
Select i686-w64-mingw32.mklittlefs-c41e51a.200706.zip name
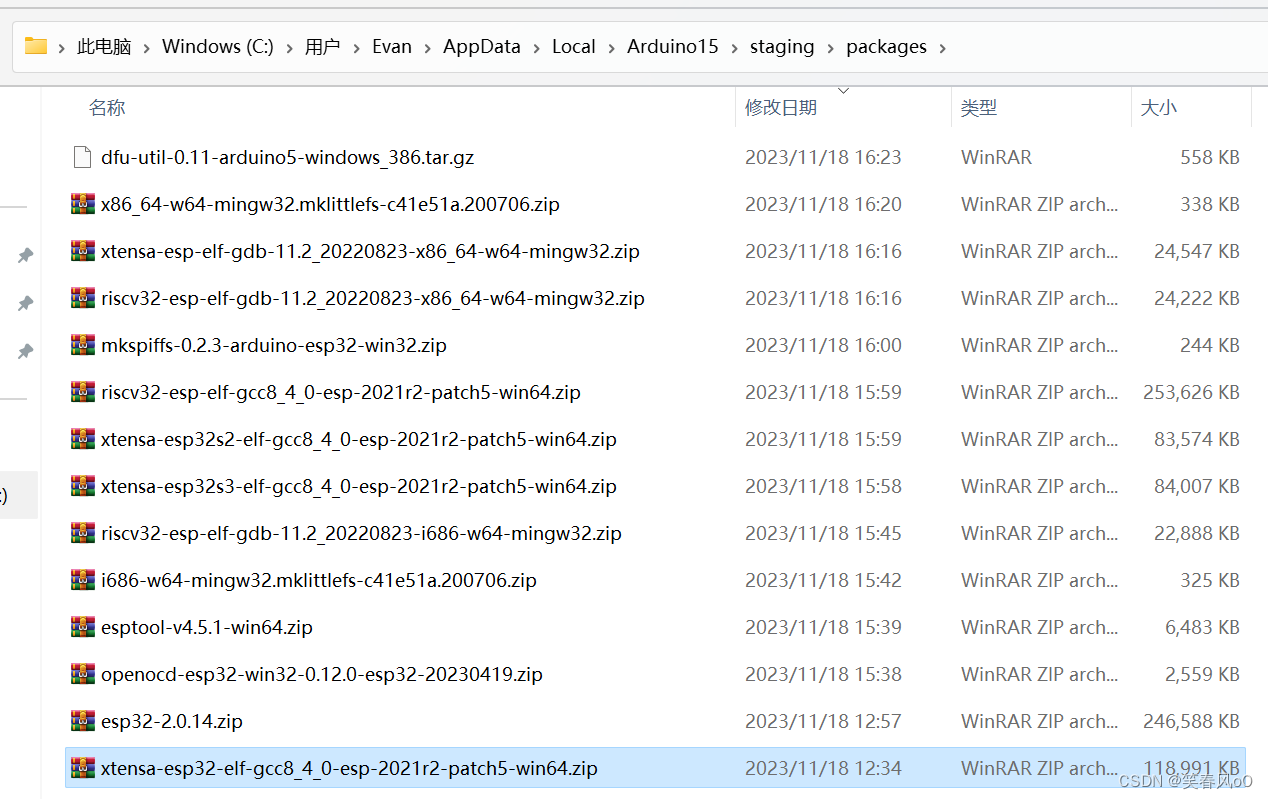tap(319, 580)
